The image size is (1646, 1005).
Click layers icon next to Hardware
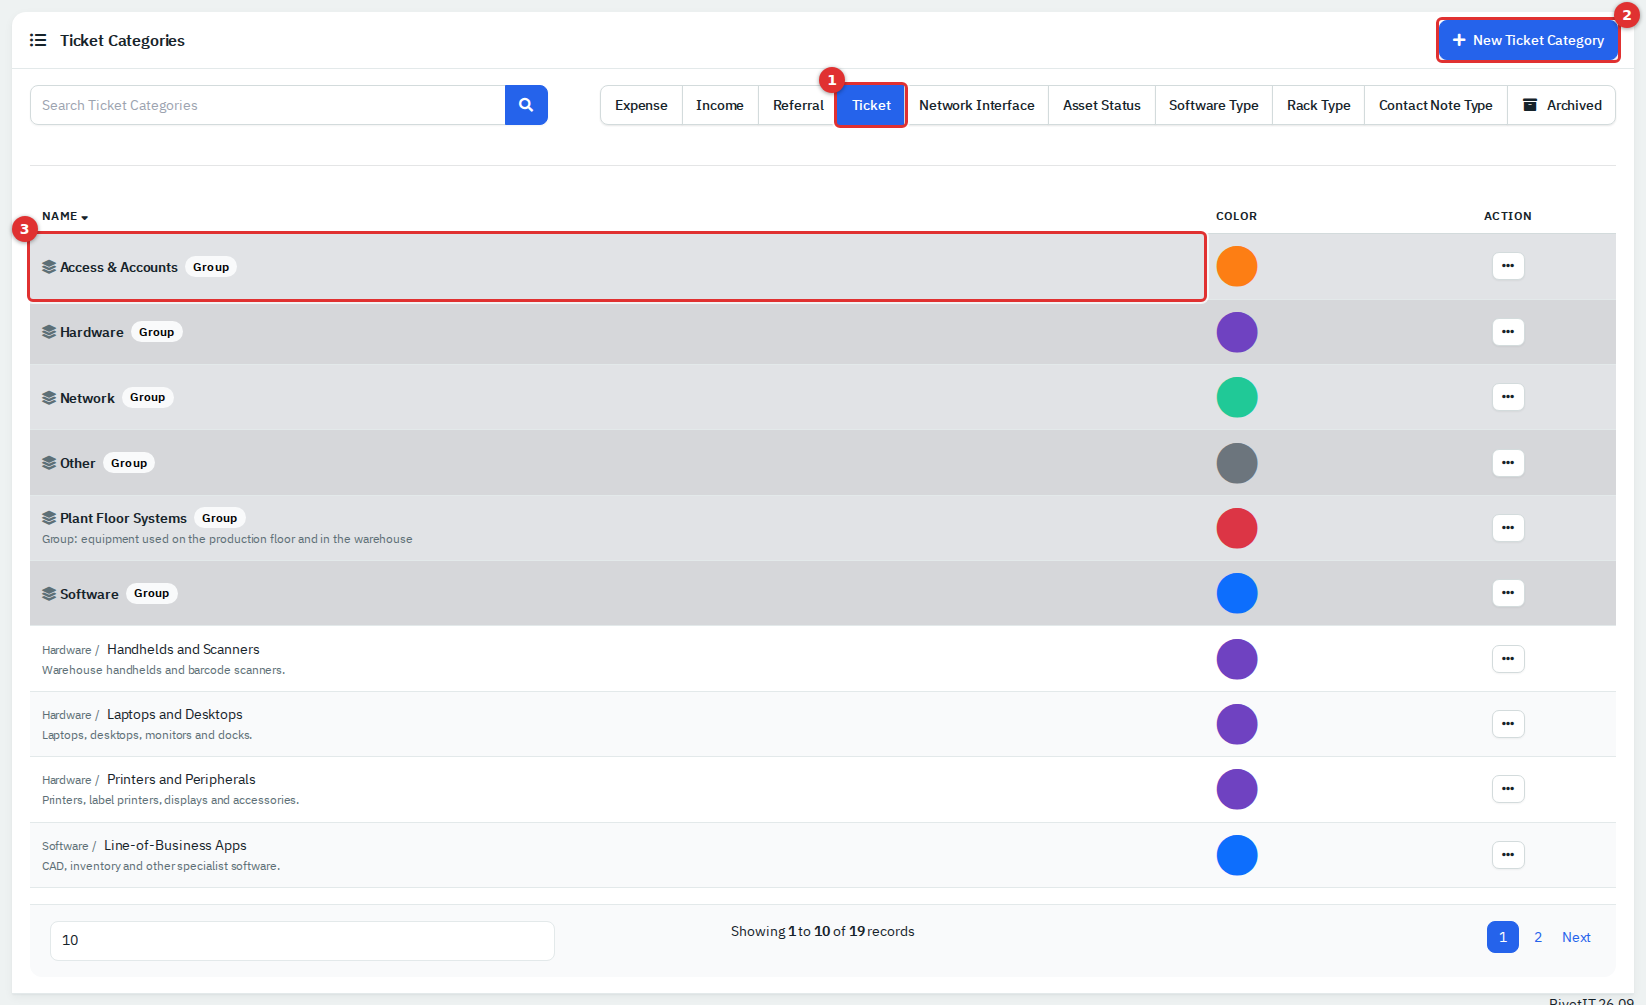tap(49, 332)
